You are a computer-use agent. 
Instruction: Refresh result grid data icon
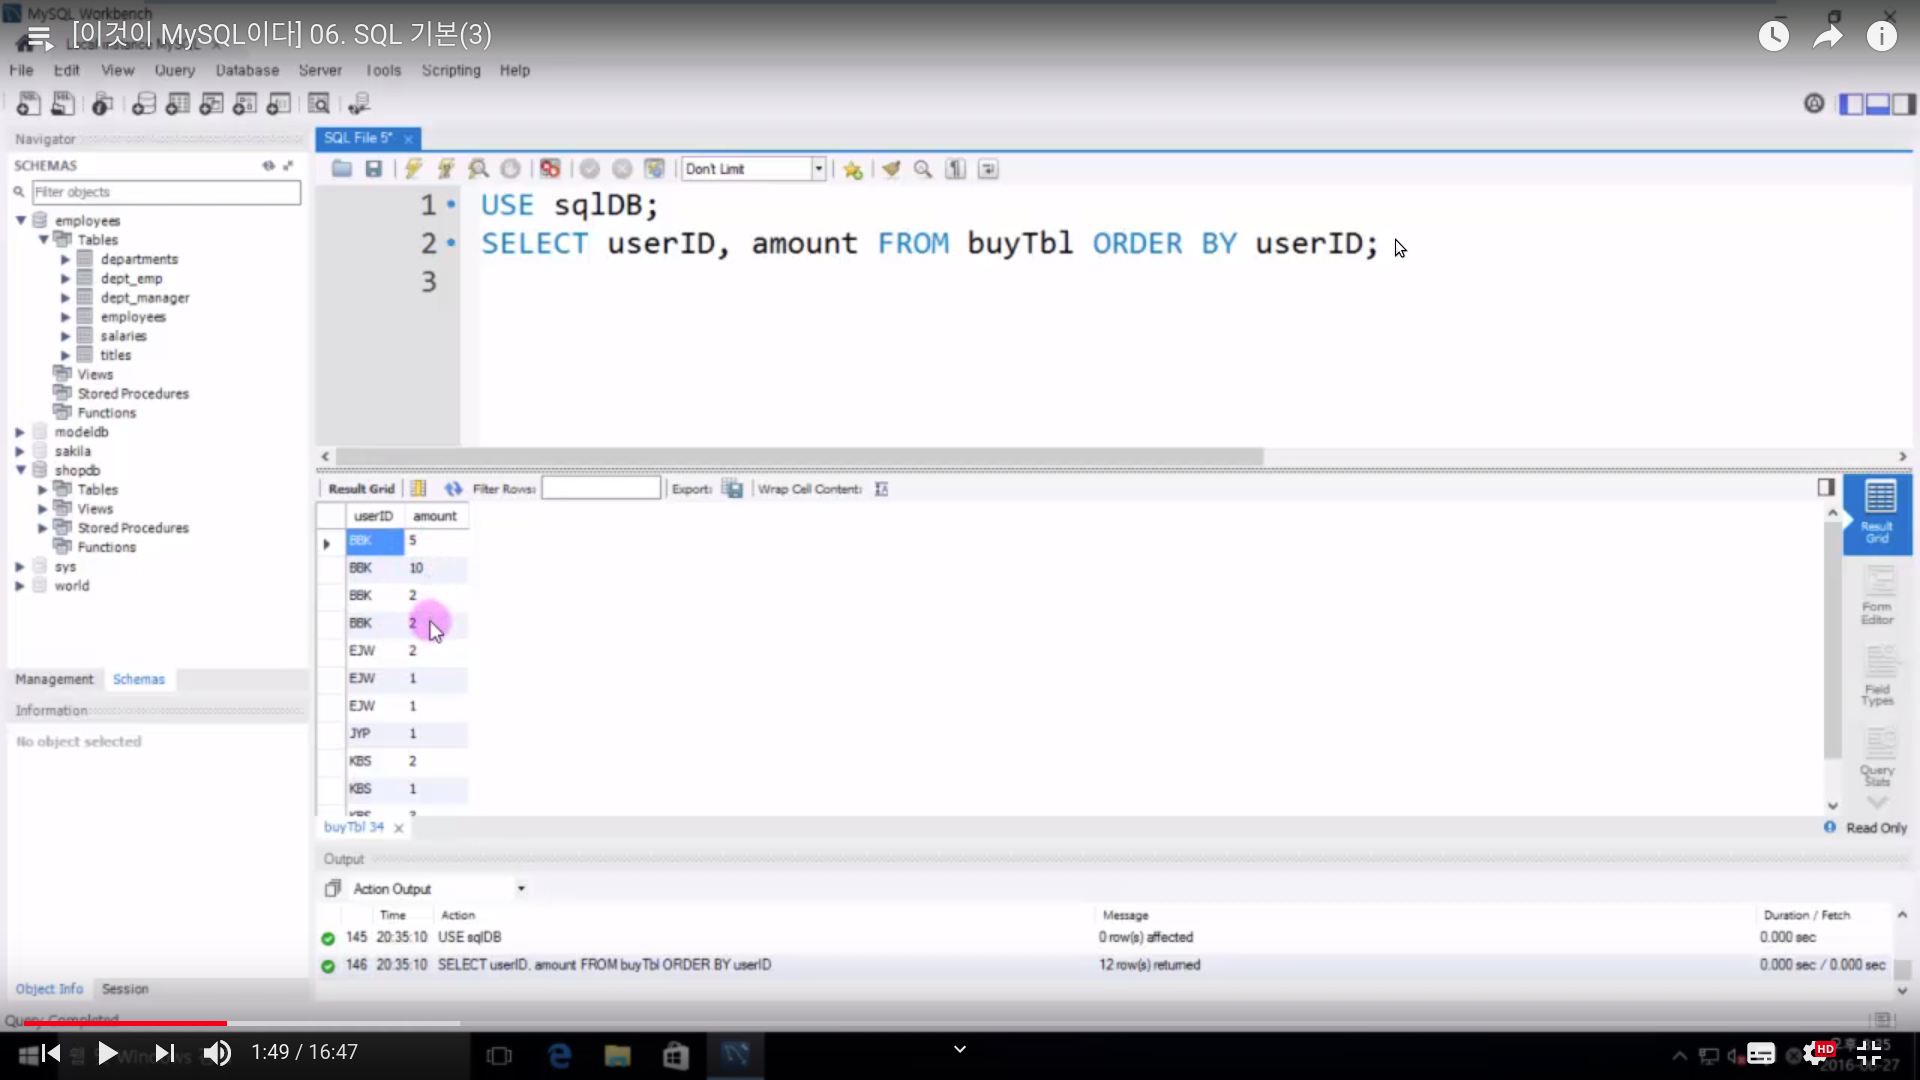(453, 489)
